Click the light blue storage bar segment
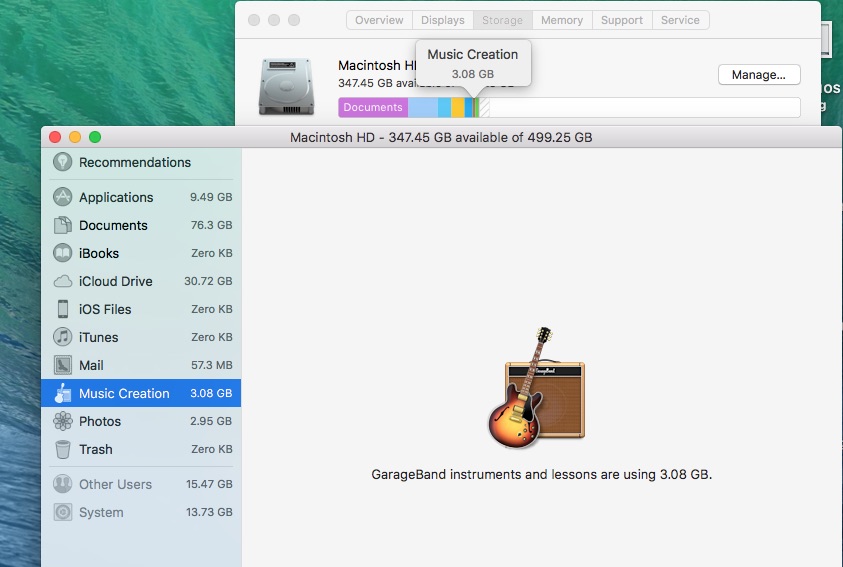The width and height of the screenshot is (843, 567). [x=423, y=107]
